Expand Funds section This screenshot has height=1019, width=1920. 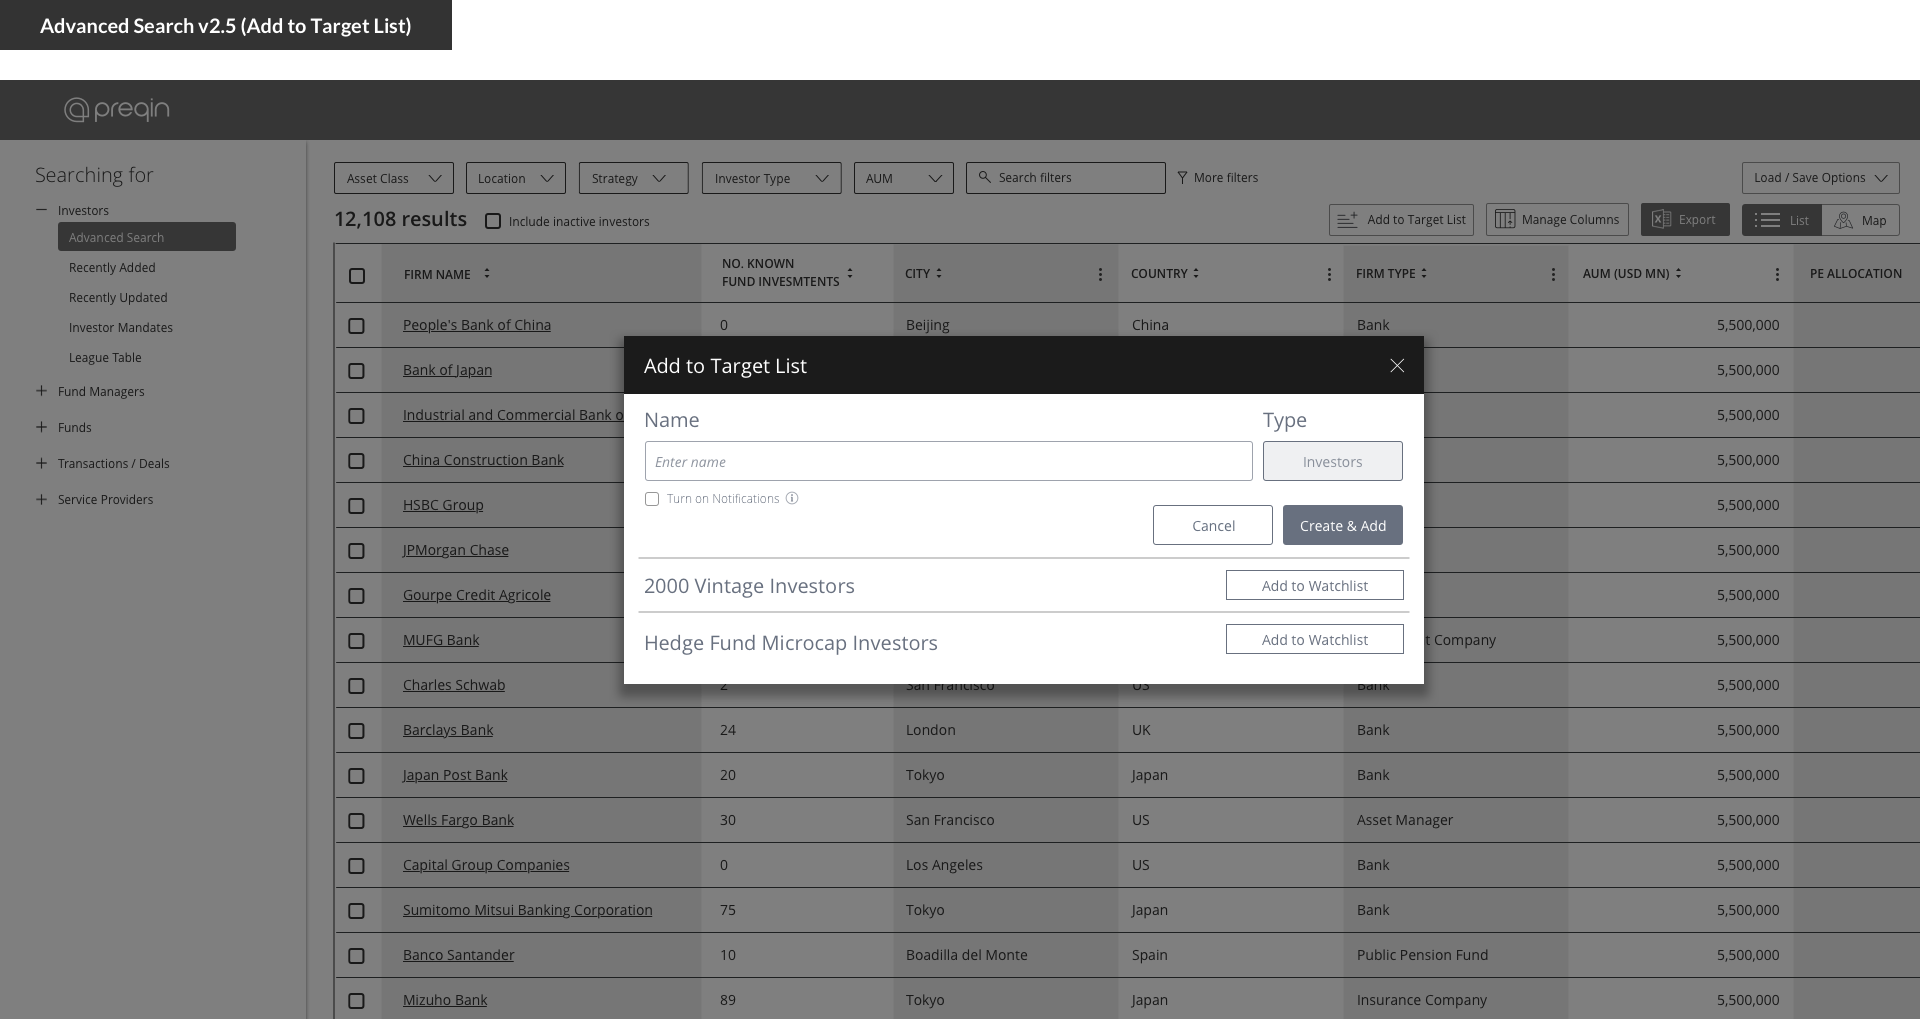click(41, 427)
